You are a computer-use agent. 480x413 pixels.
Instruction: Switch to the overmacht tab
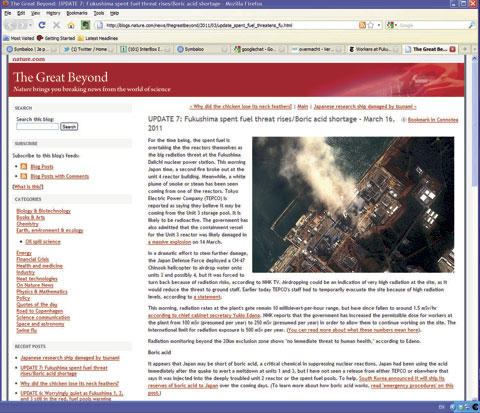(x=317, y=49)
